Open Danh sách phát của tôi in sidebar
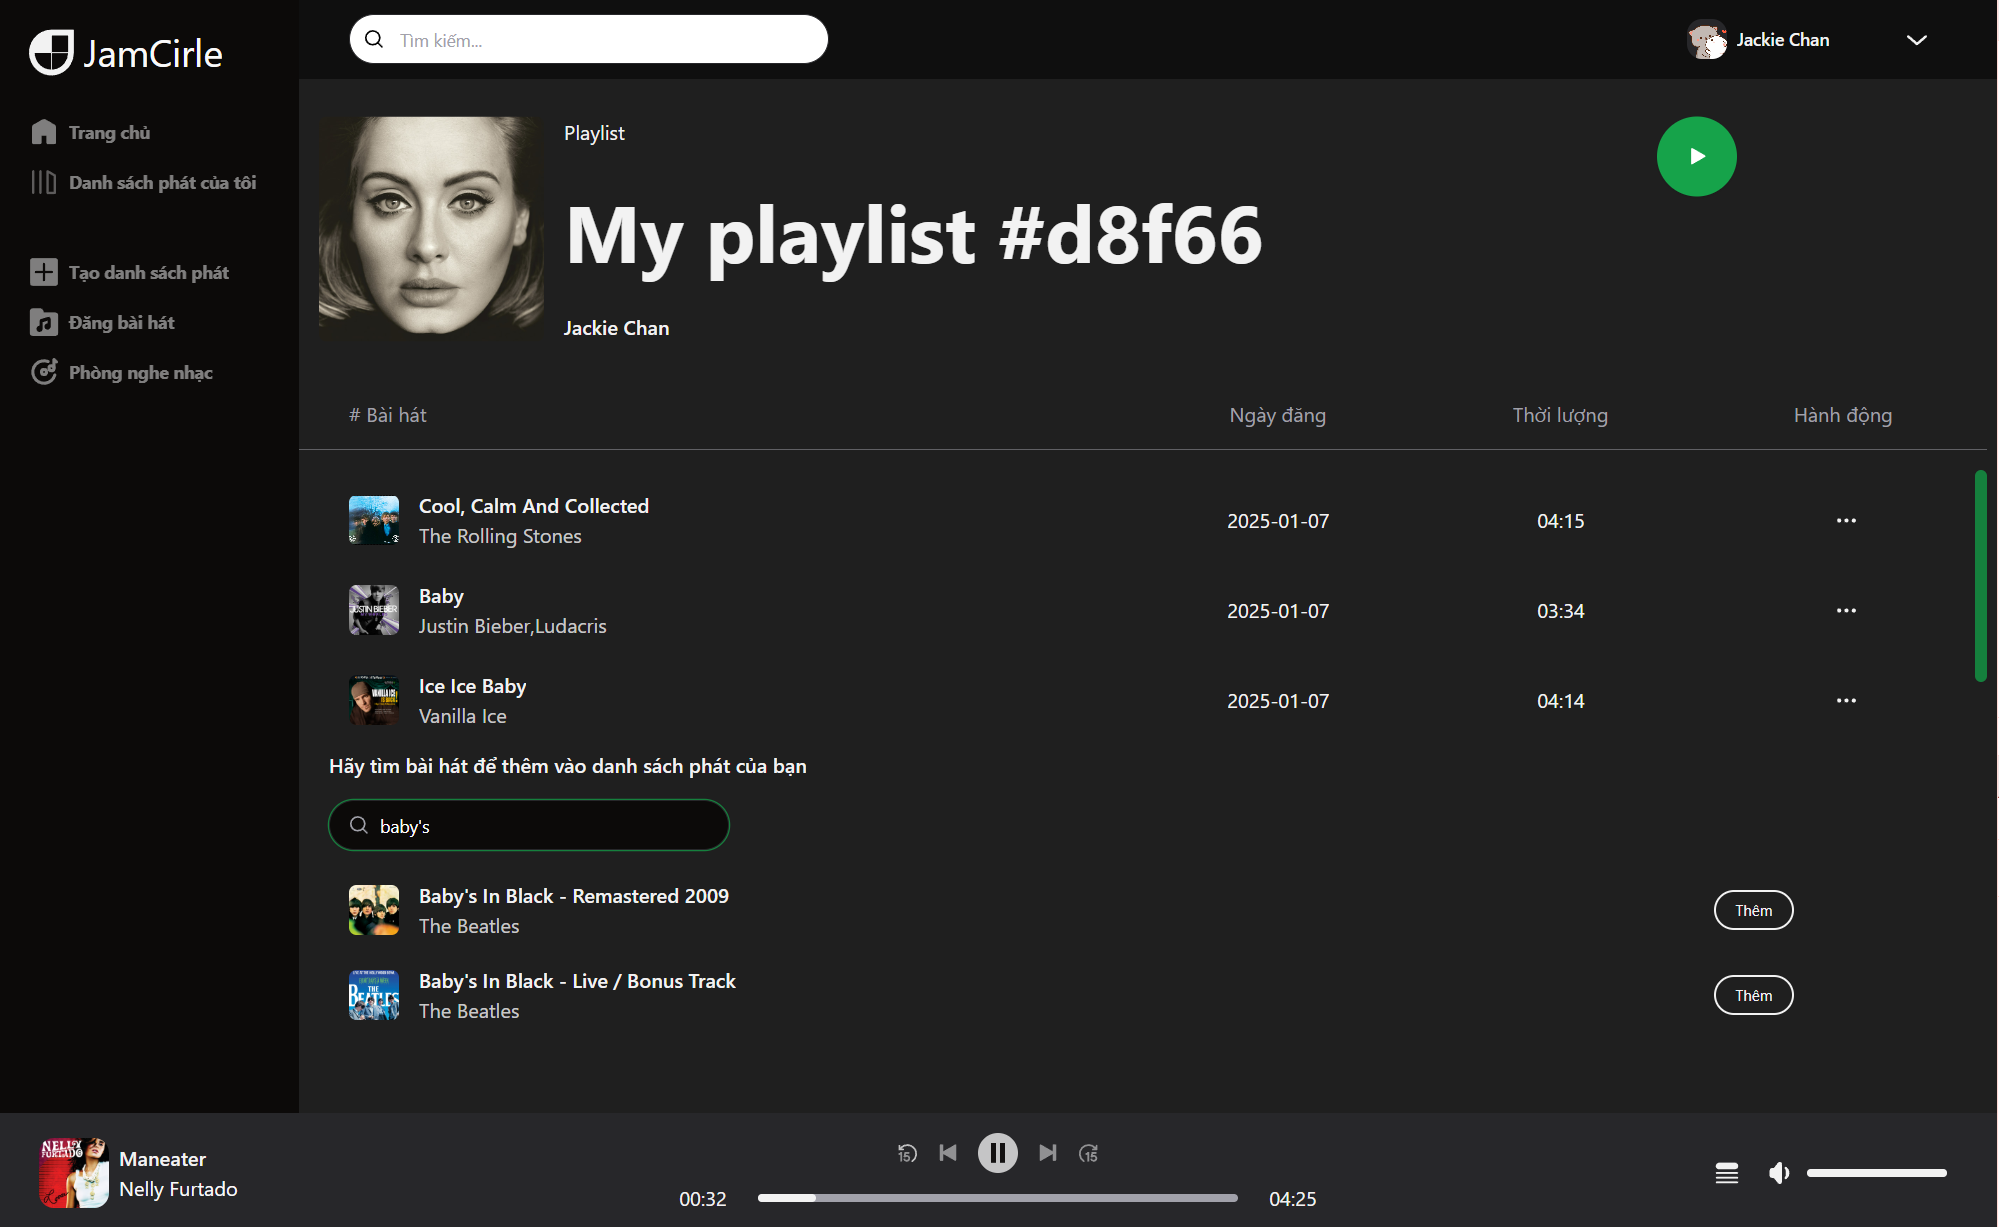 [x=162, y=182]
